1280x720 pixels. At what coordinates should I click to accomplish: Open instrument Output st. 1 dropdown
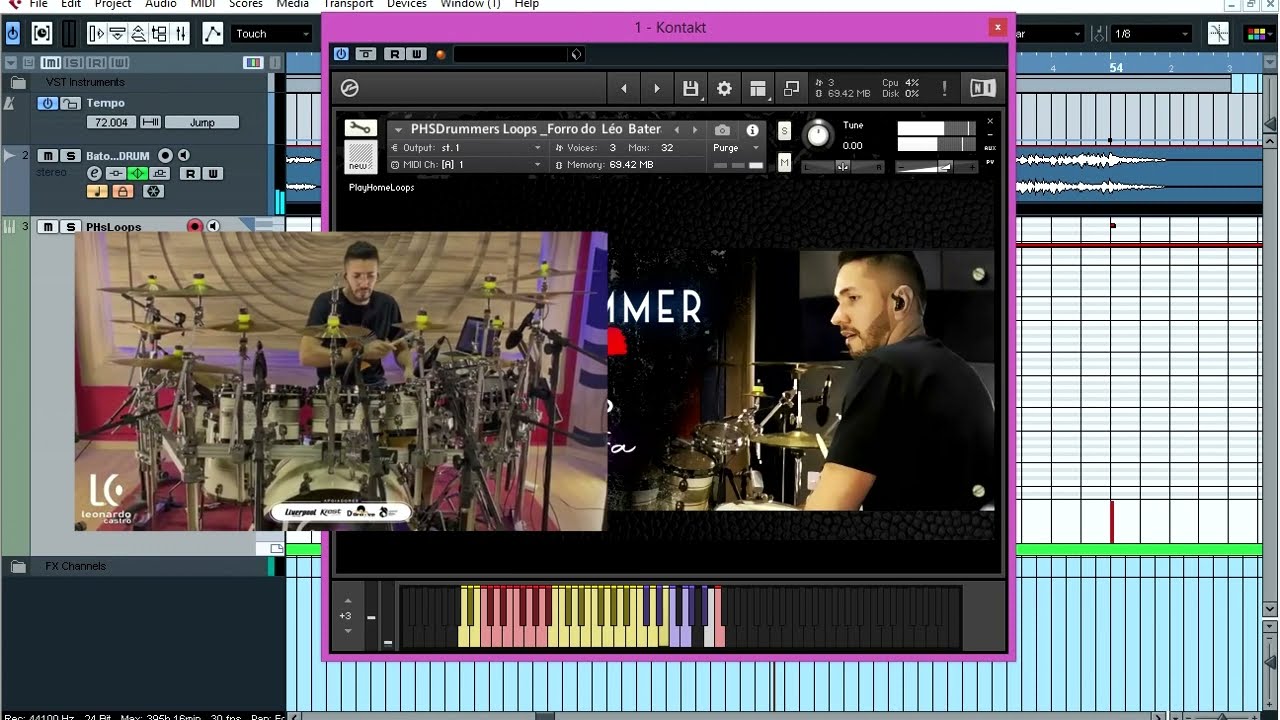click(465, 147)
